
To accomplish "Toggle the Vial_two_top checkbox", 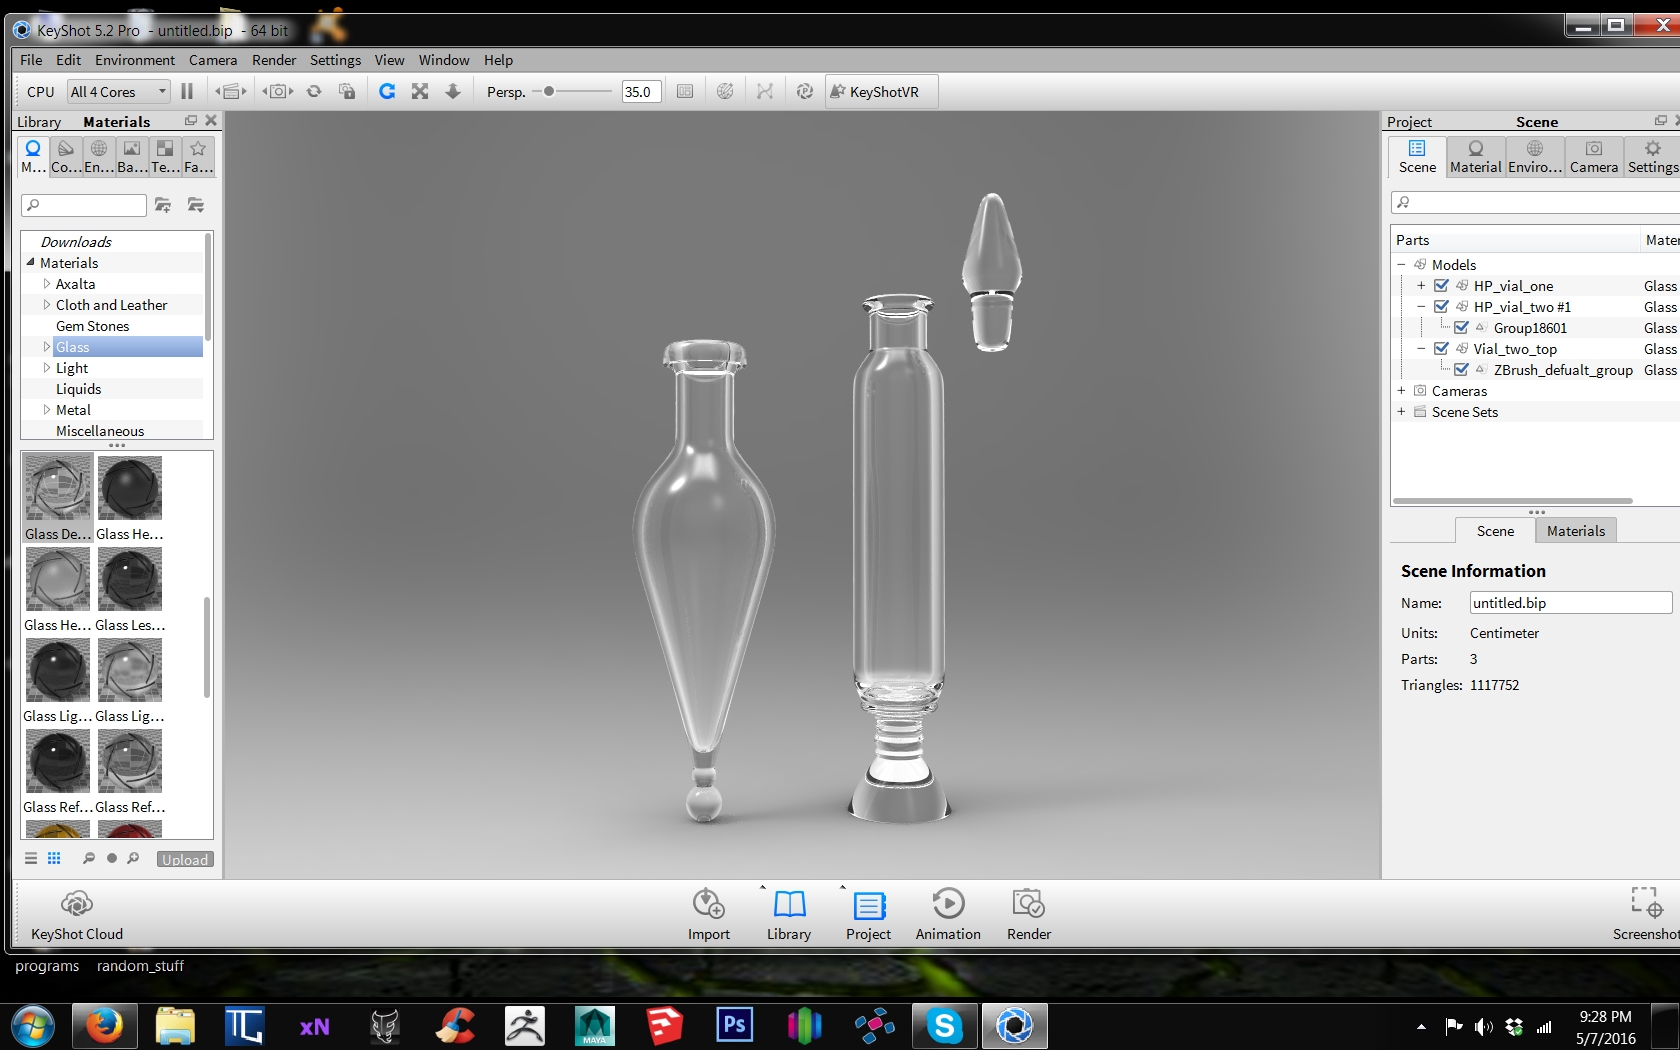I will pyautogui.click(x=1441, y=349).
